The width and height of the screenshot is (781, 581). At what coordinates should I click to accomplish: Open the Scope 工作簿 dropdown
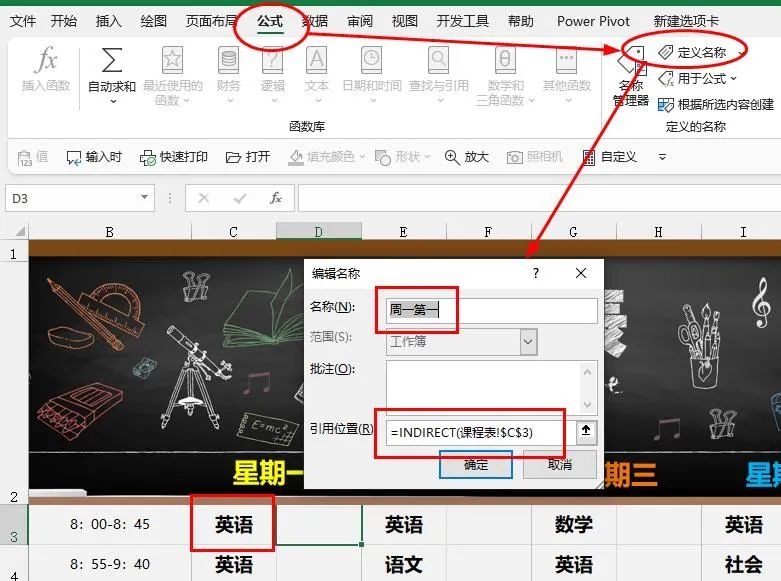528,342
